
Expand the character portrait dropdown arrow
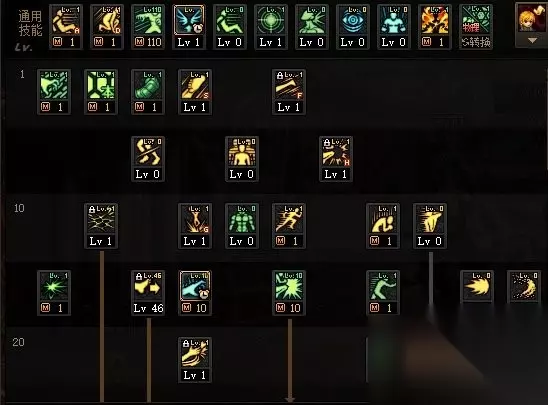tap(532, 41)
